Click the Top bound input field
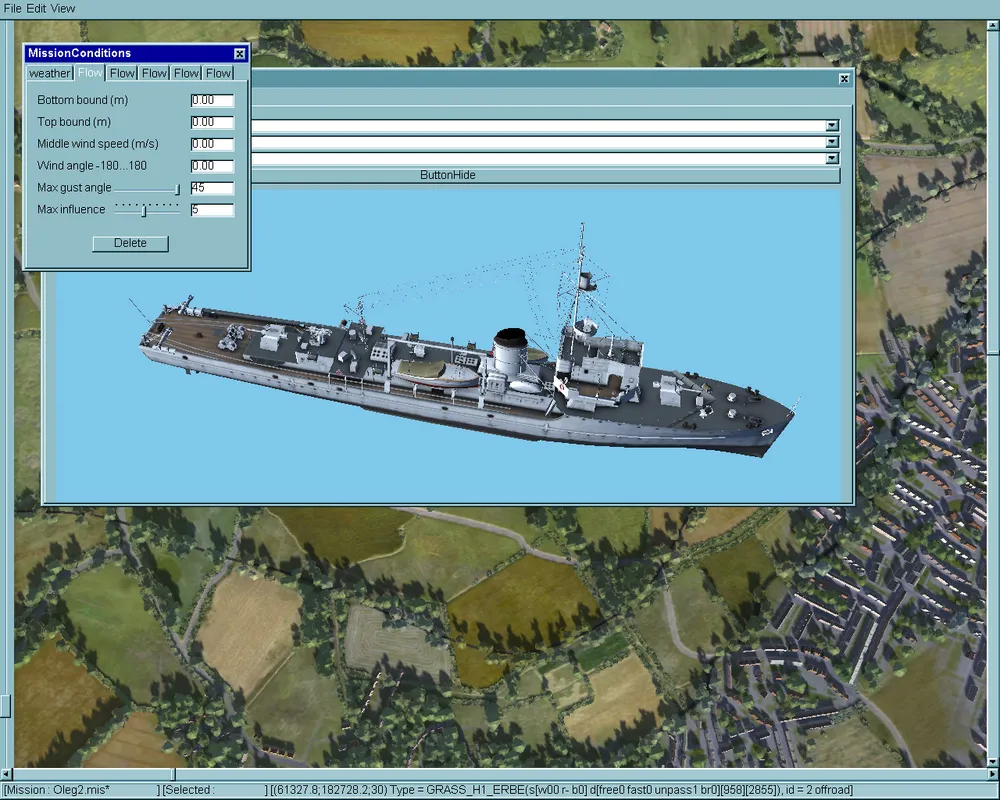 tap(212, 122)
